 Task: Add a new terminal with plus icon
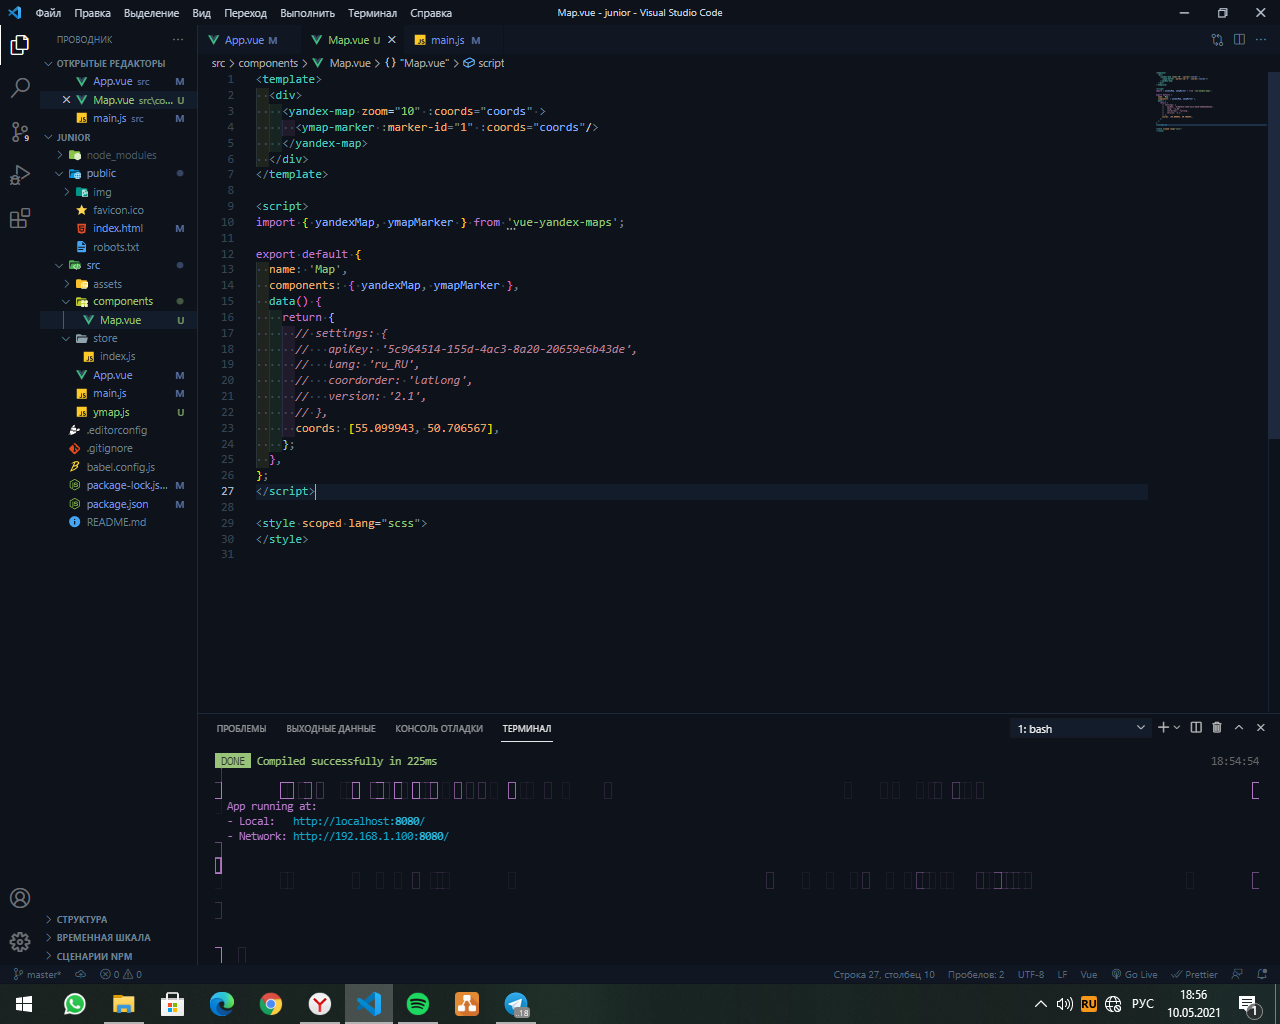pyautogui.click(x=1163, y=728)
